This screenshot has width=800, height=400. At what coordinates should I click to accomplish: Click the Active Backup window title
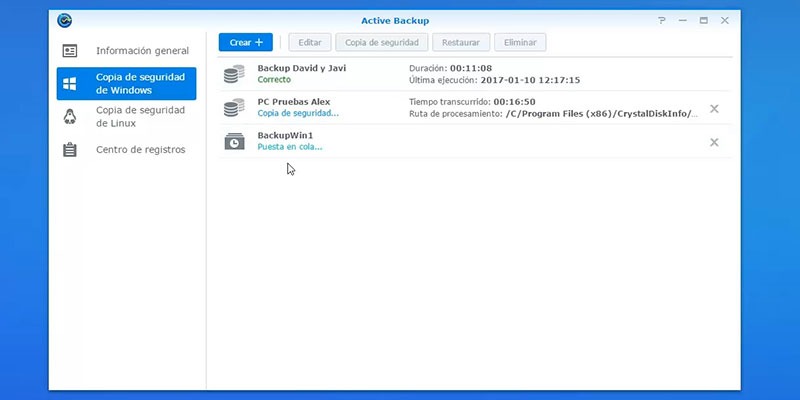[395, 21]
